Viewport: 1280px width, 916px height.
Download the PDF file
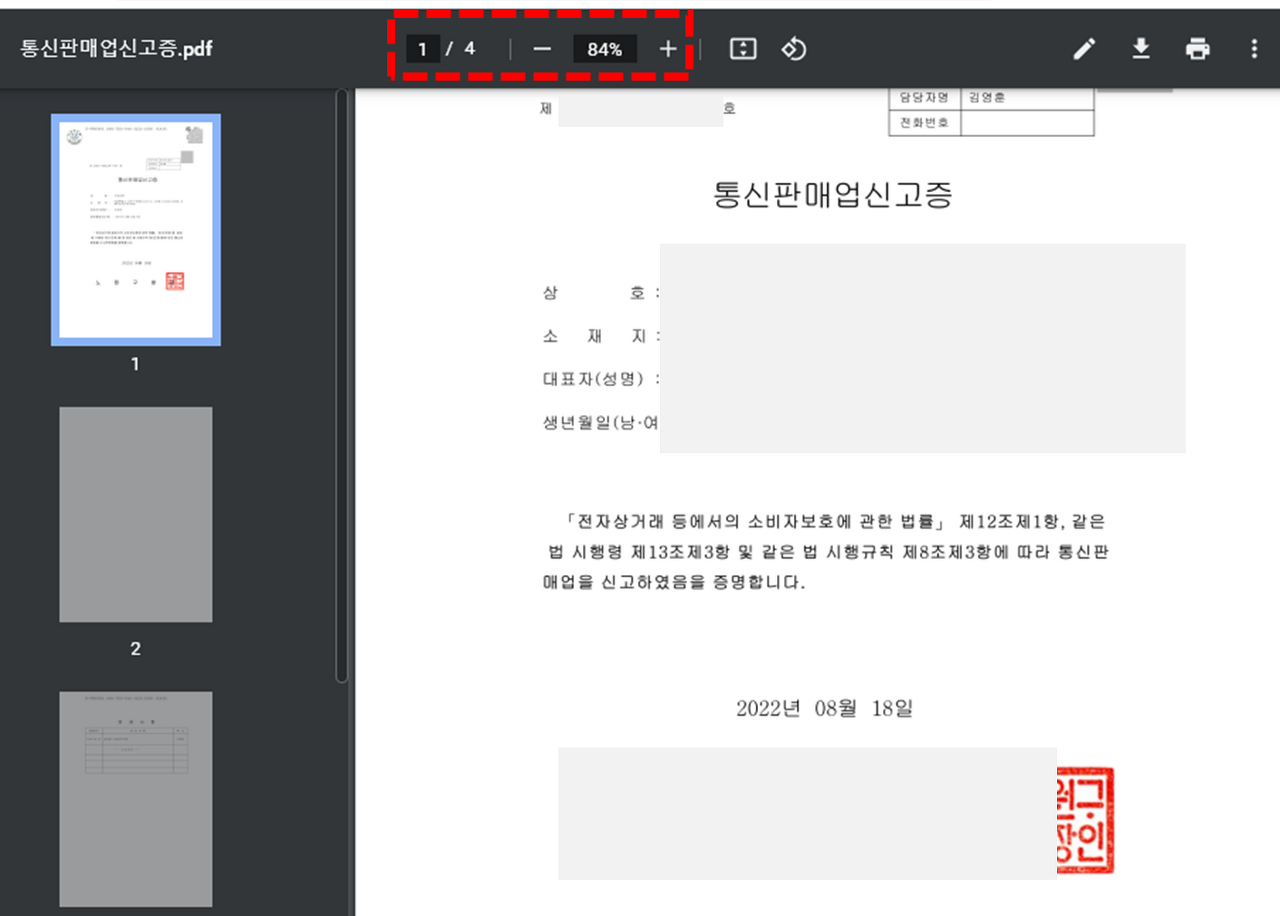[1141, 49]
